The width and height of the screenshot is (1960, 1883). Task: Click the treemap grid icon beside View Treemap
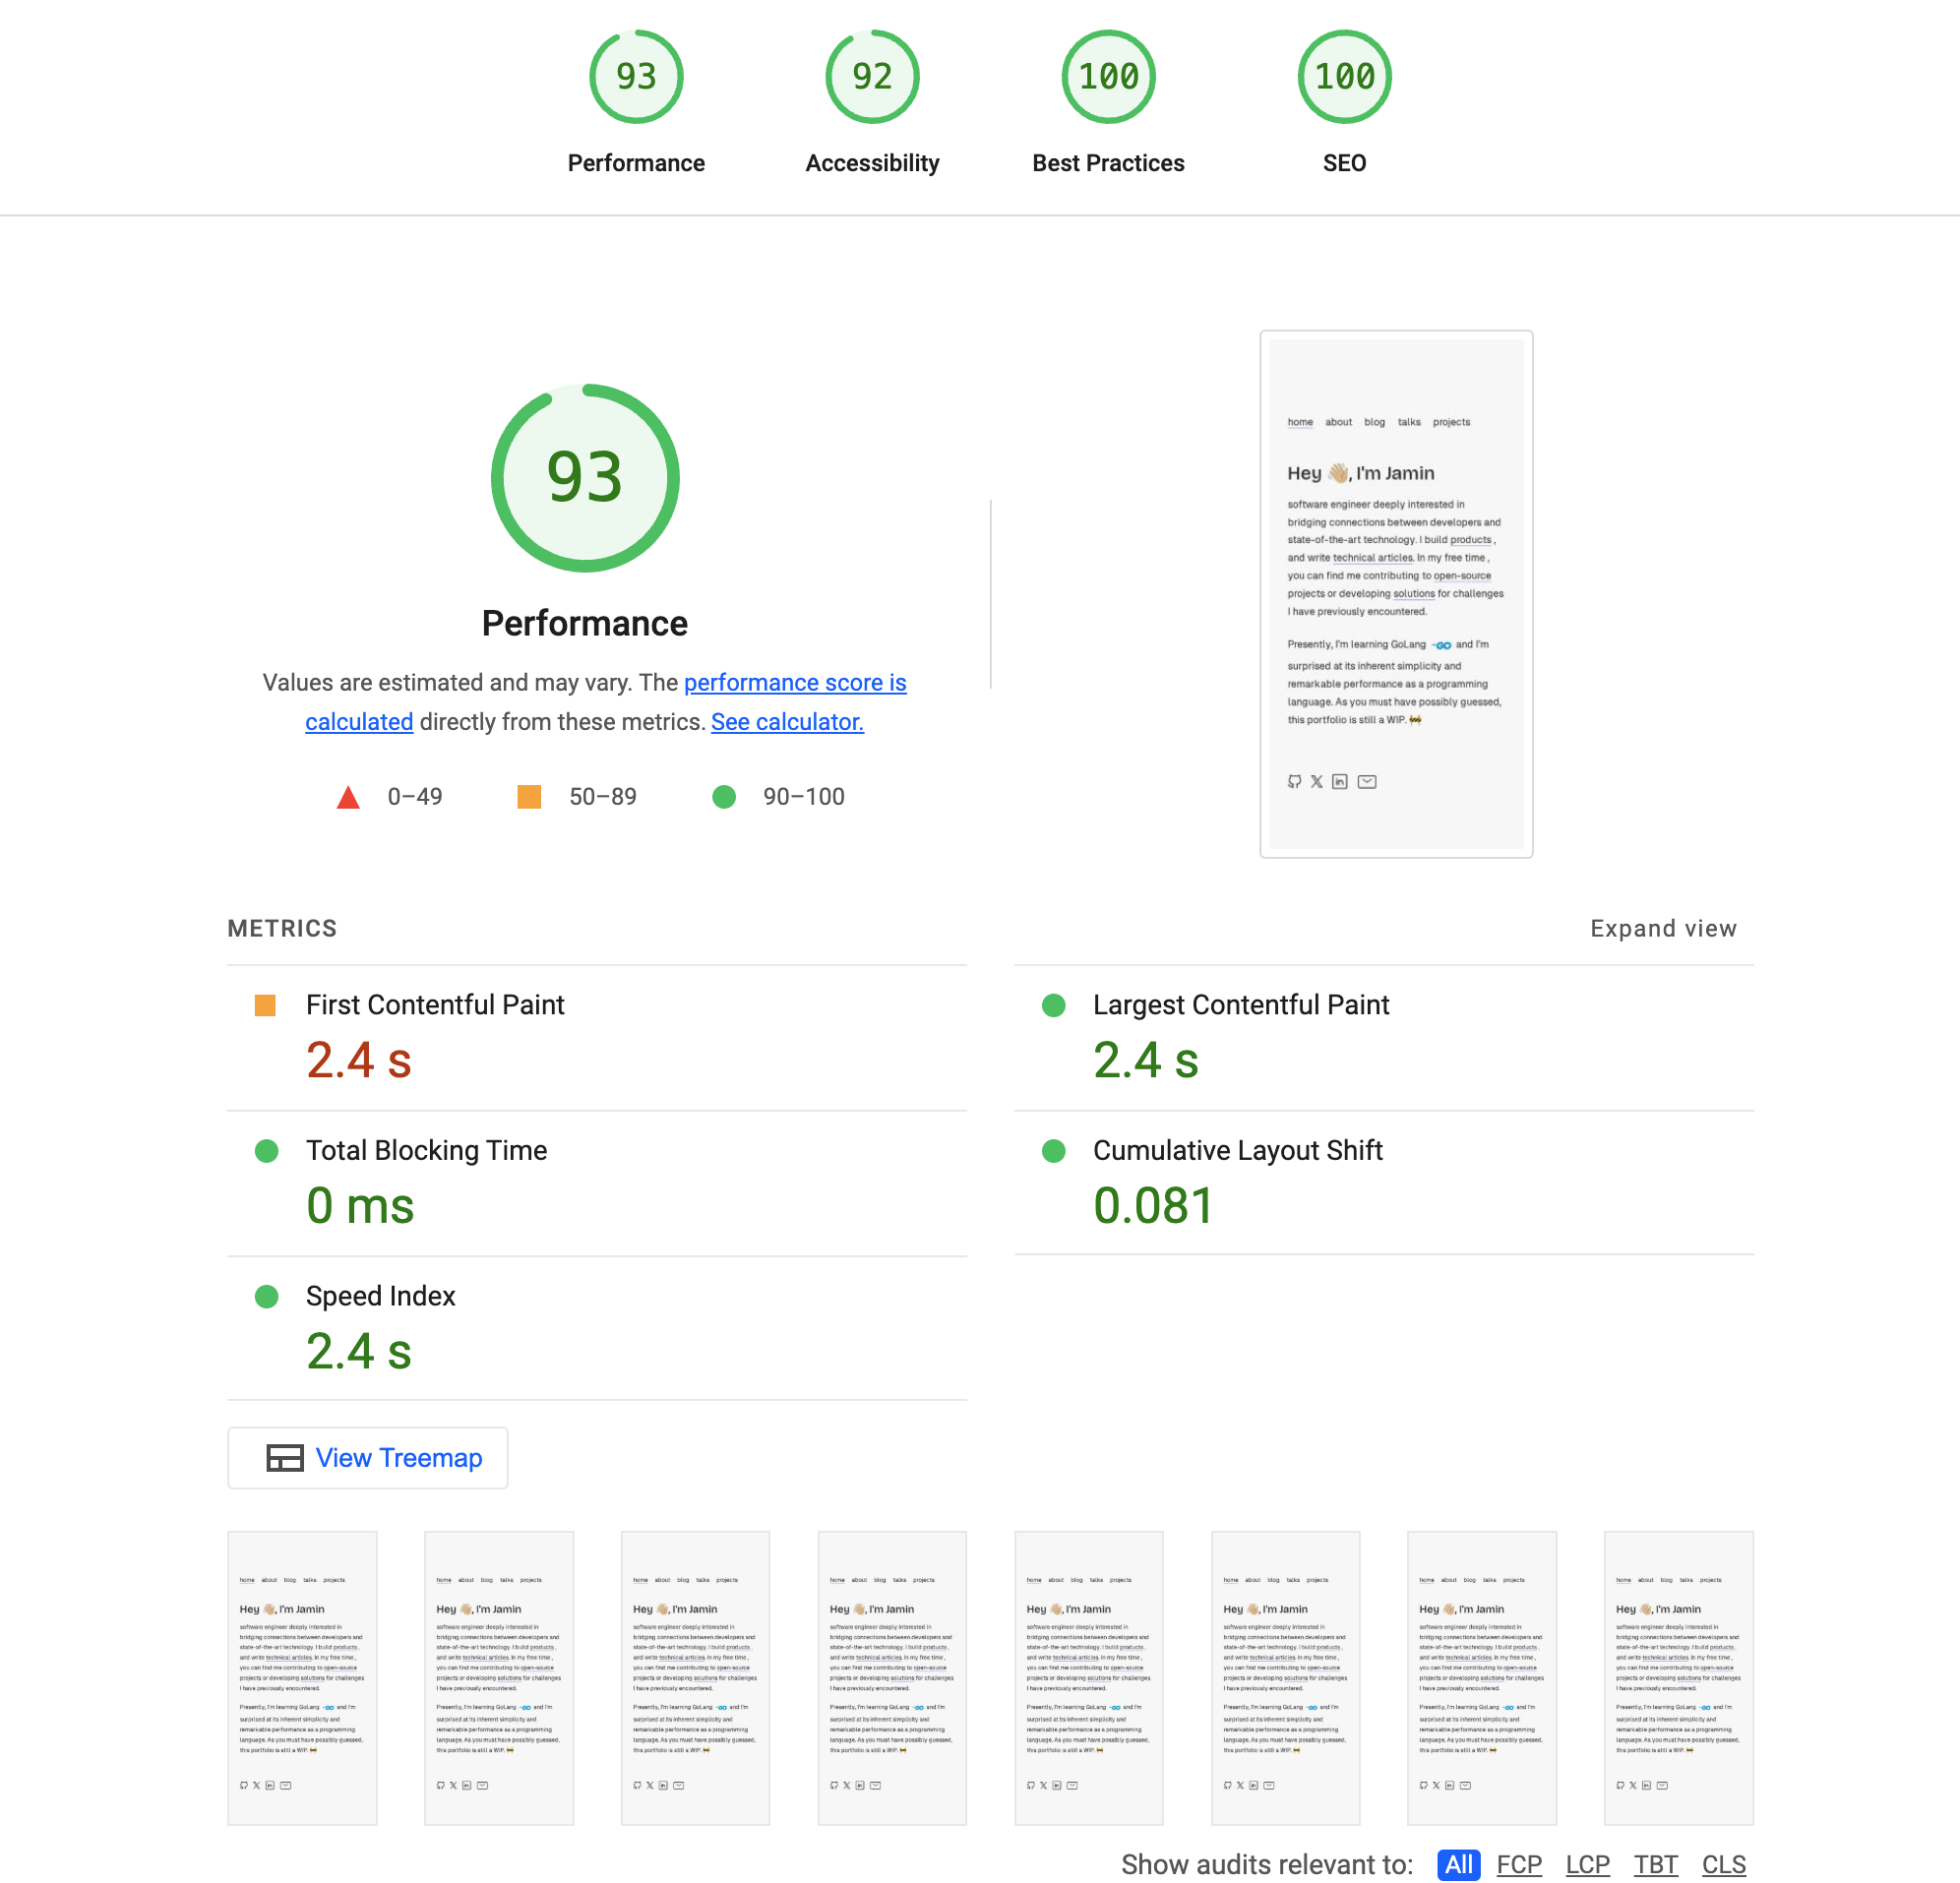pos(285,1458)
